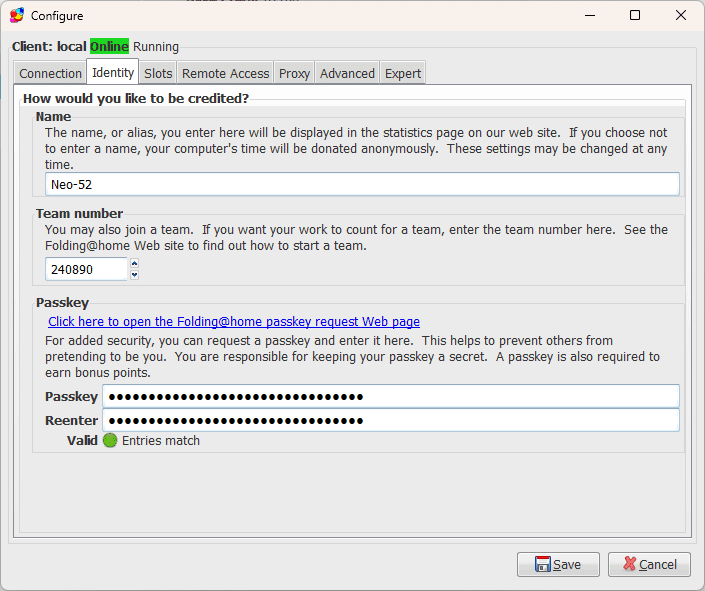Click the 'Entries match' text

161,441
